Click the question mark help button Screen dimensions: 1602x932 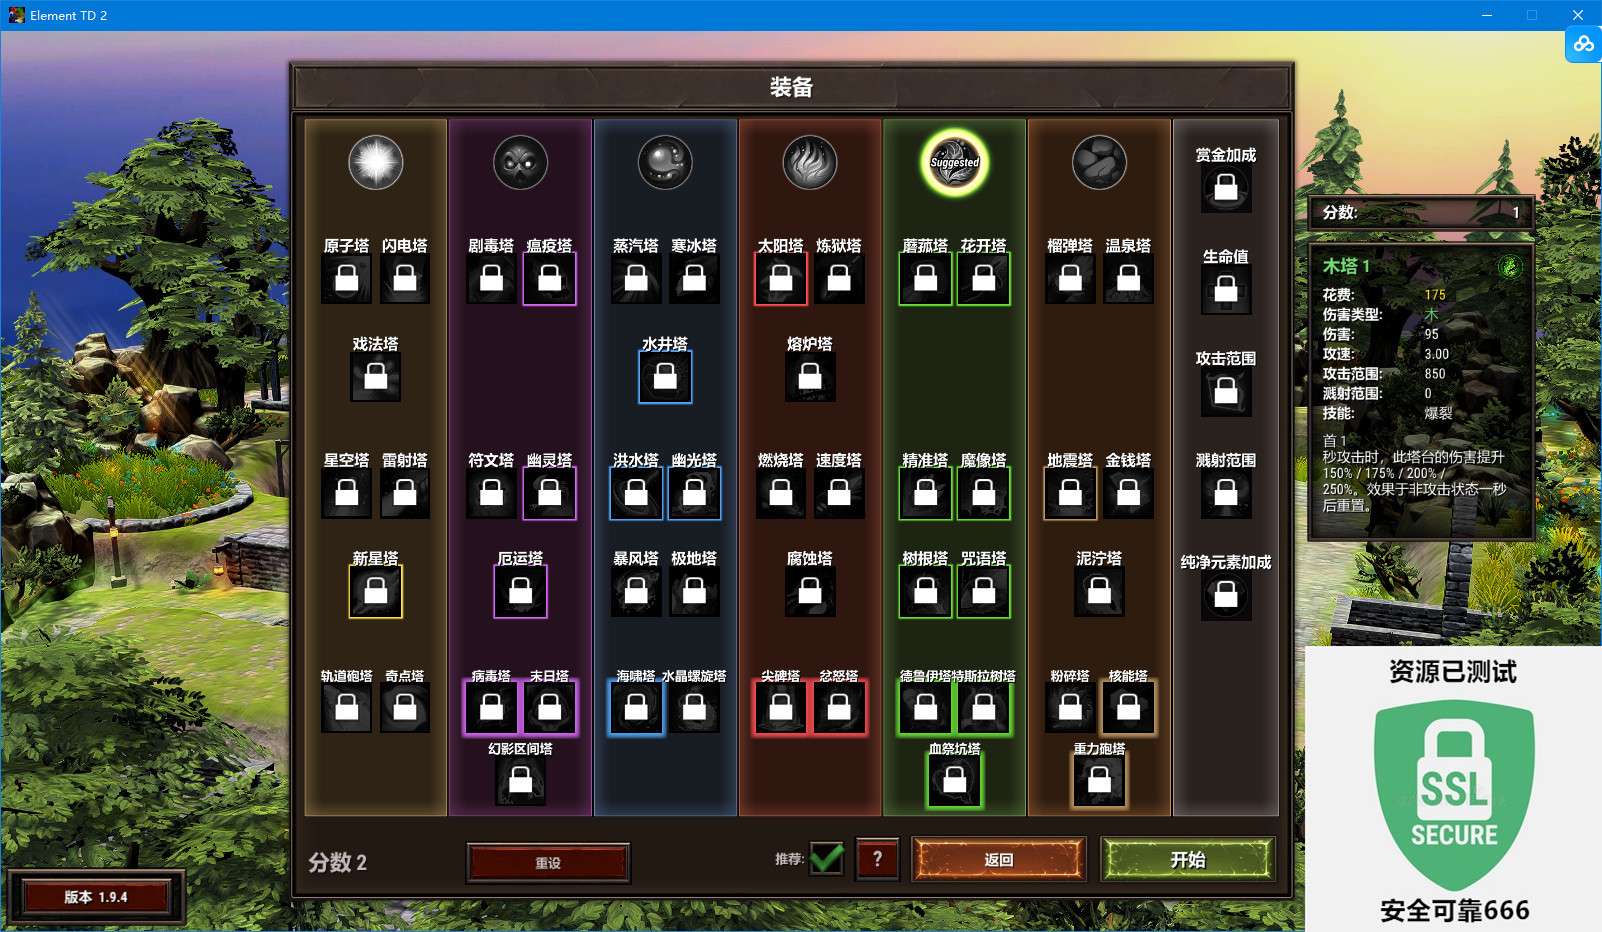pyautogui.click(x=877, y=859)
